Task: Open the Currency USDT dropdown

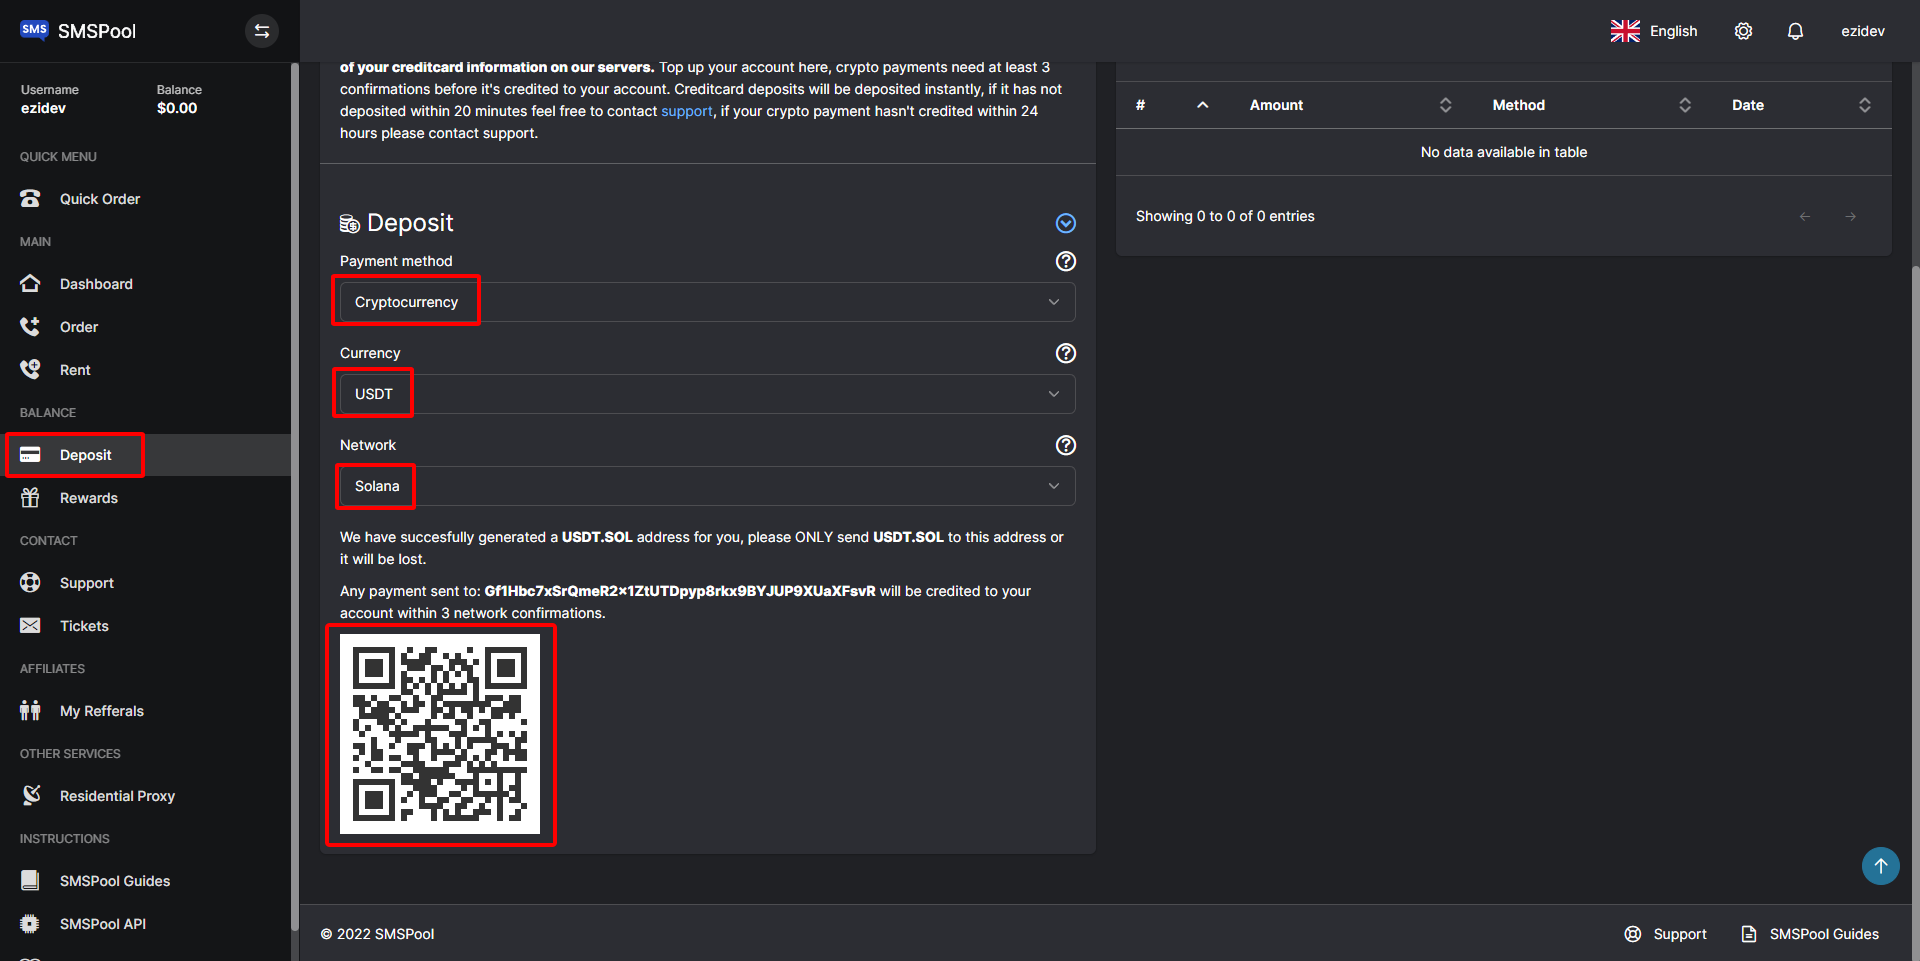Action: (707, 394)
